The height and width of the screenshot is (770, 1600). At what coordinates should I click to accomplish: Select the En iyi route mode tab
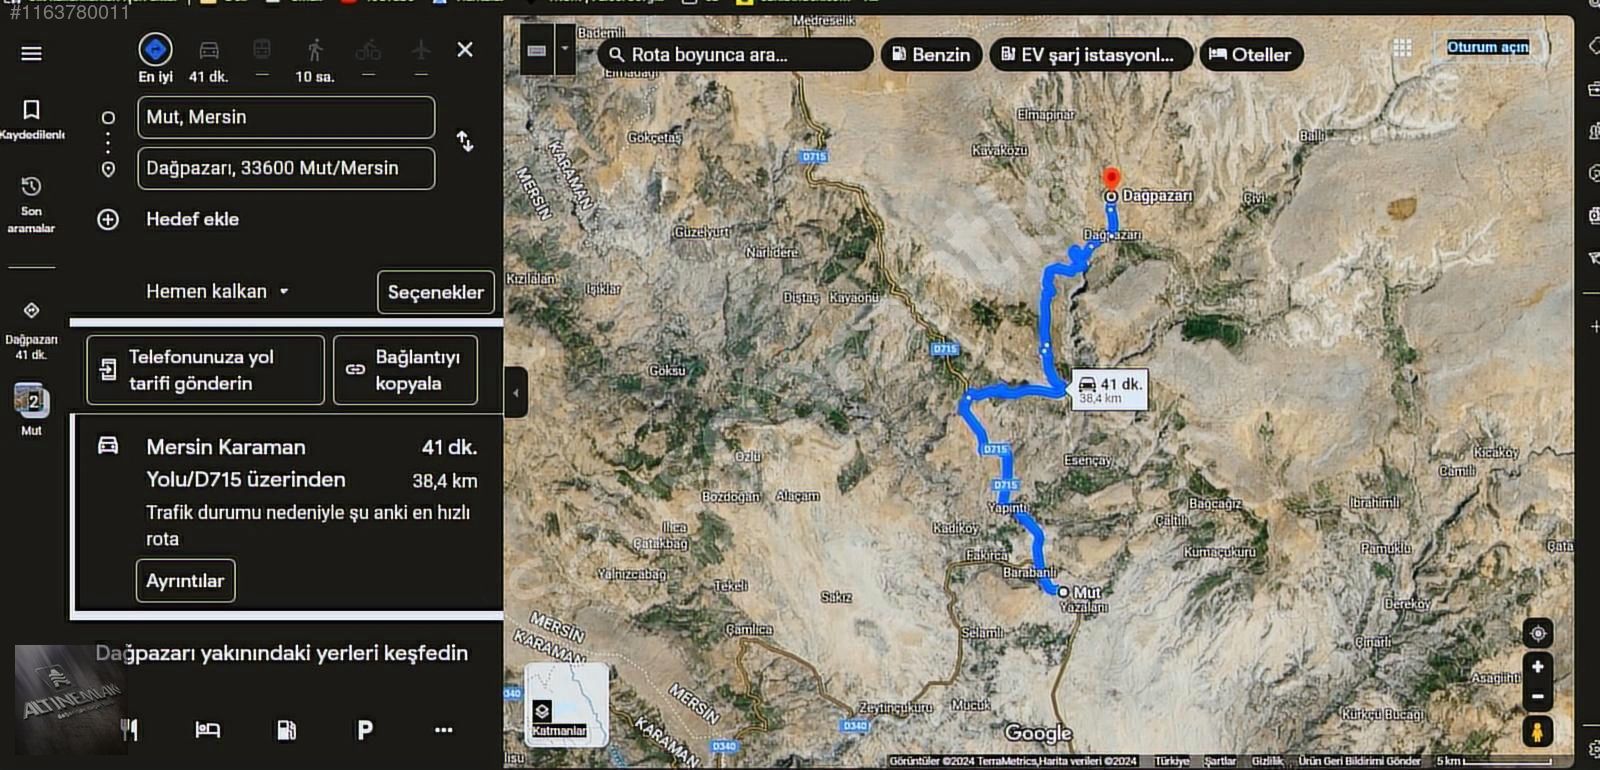pos(155,59)
